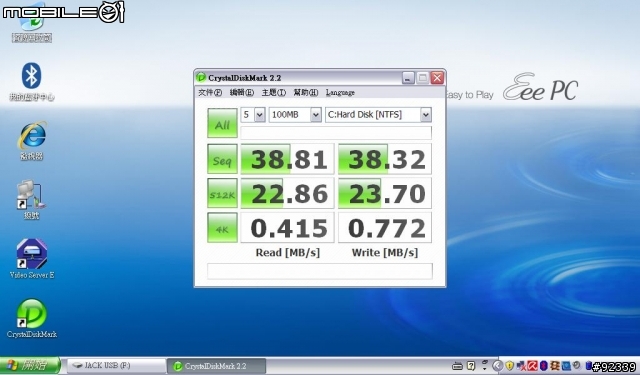Expand hidden tray icons with the arrow
This screenshot has width=640, height=375.
coord(497,366)
